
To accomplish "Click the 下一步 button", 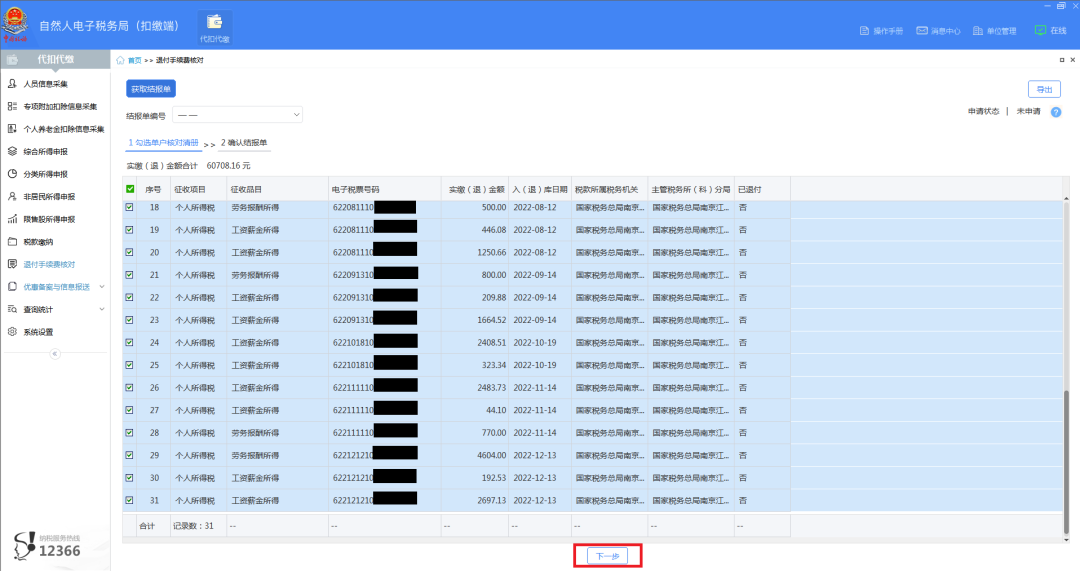I will click(x=607, y=556).
